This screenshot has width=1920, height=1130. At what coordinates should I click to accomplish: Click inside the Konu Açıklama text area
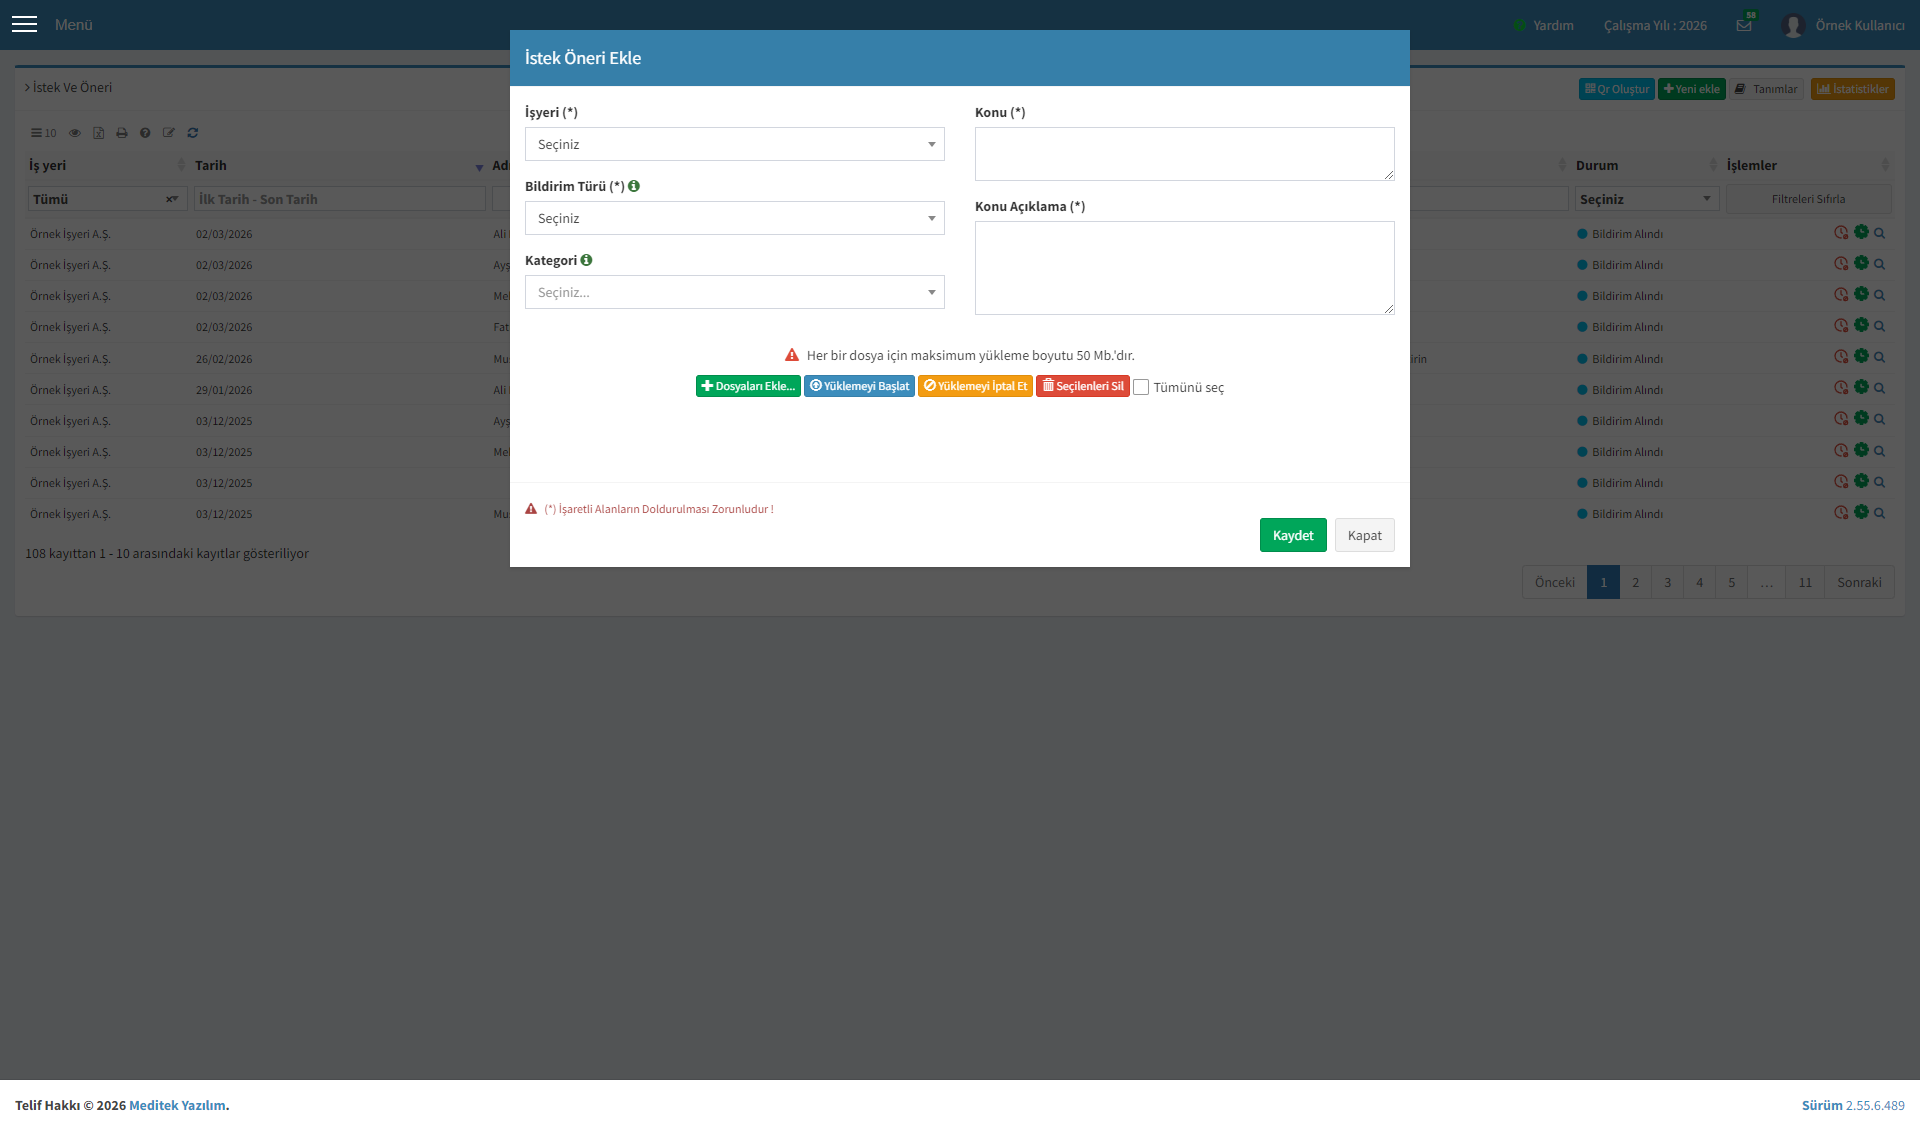[1185, 268]
